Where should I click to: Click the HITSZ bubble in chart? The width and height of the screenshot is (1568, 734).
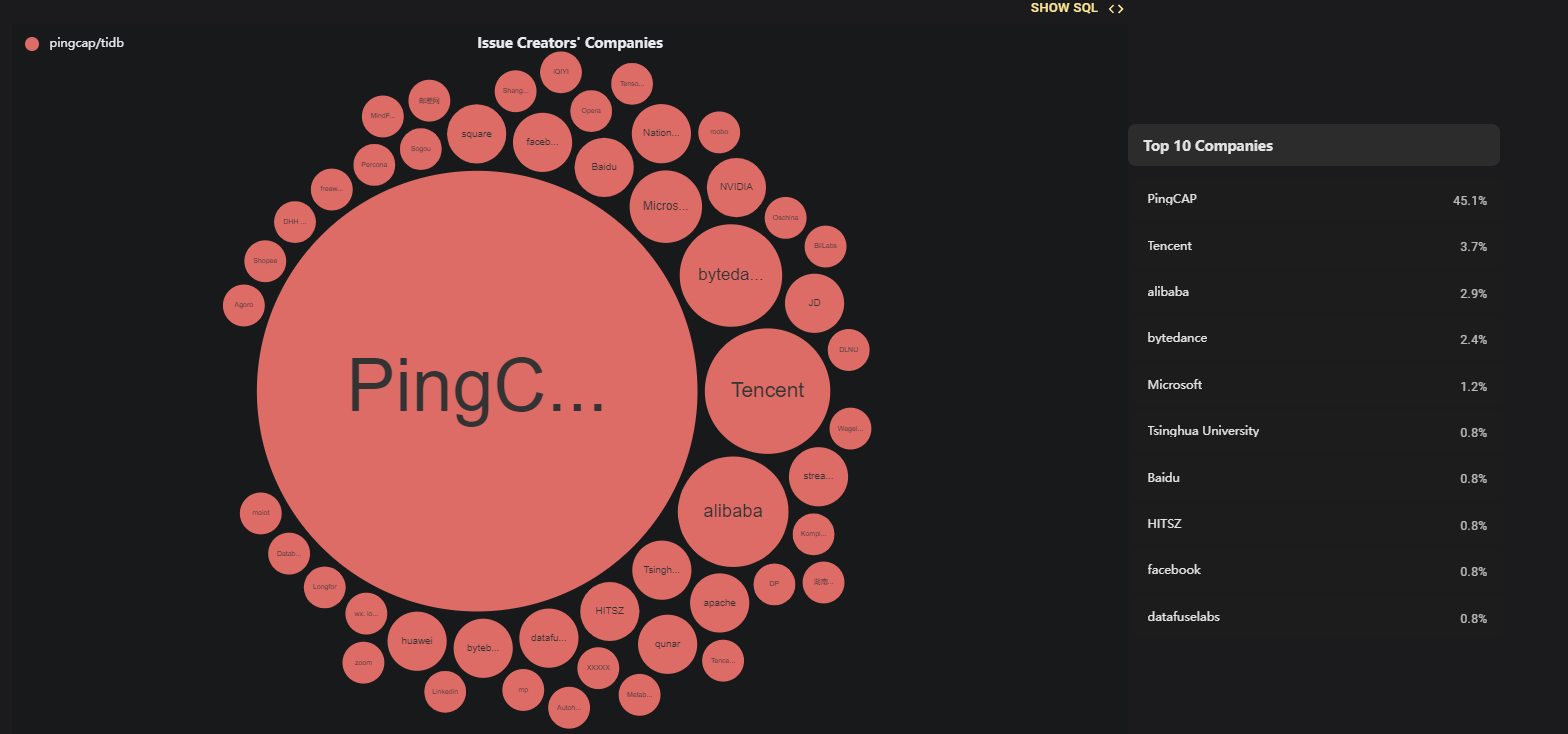tap(609, 611)
